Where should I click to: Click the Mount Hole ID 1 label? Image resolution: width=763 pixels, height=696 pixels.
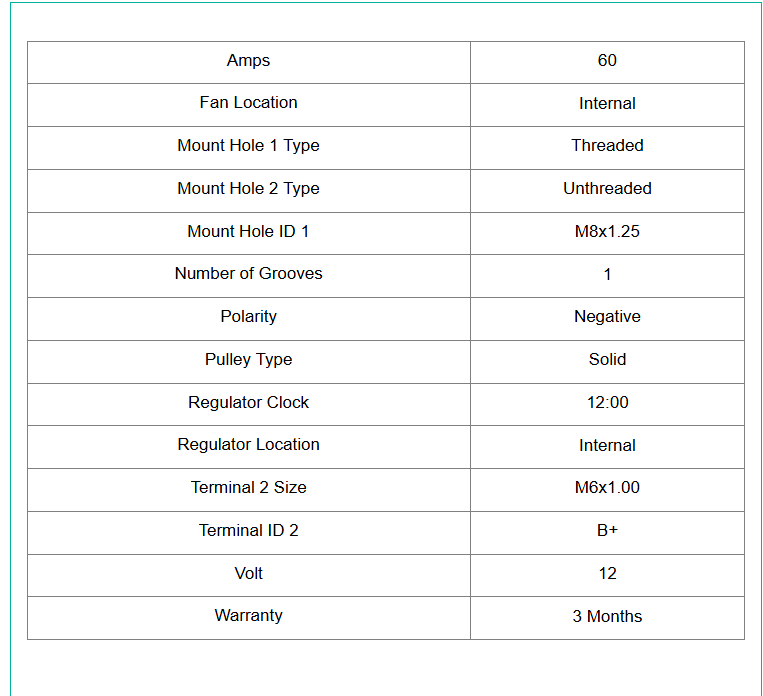pyautogui.click(x=248, y=232)
